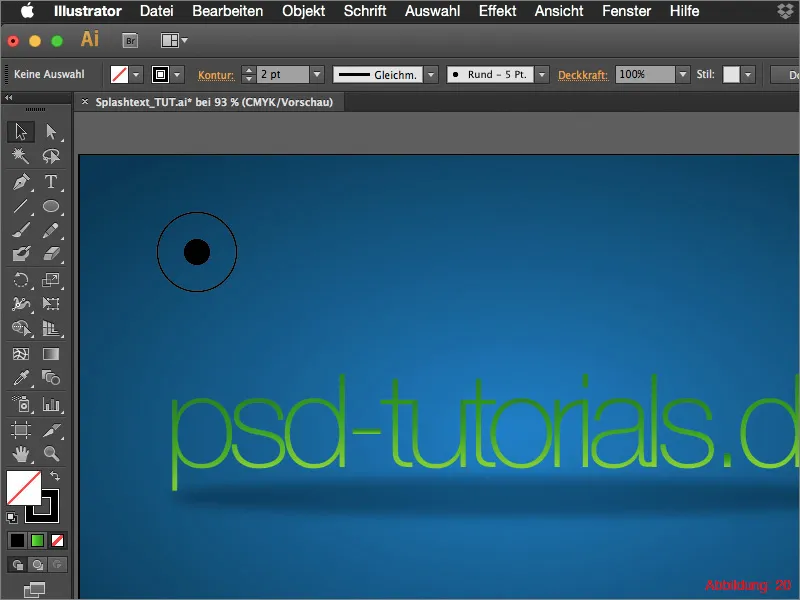Screen dimensions: 800x600
Task: Select the Pen tool
Action: pos(21,182)
